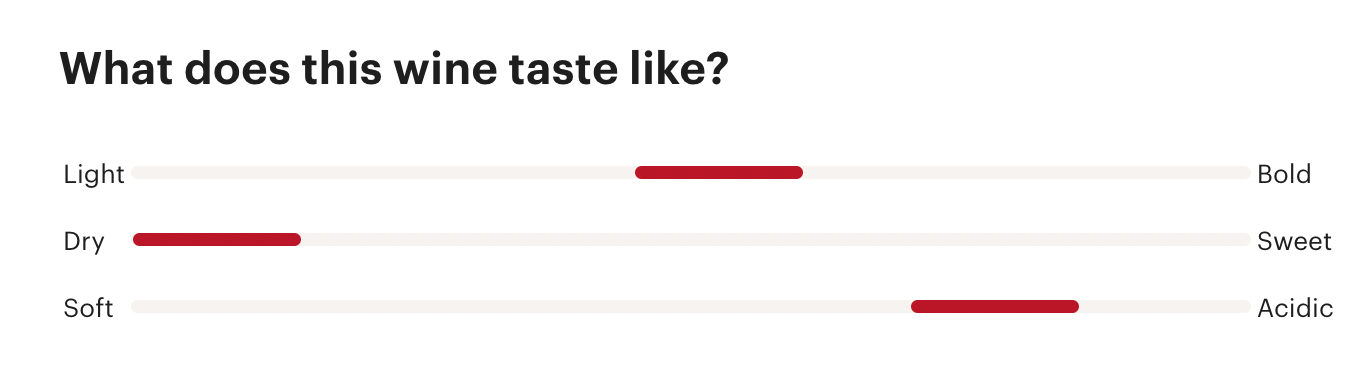Click empty Dry–Sweet track between indicator and Sweet
The height and width of the screenshot is (374, 1360).
776,239
